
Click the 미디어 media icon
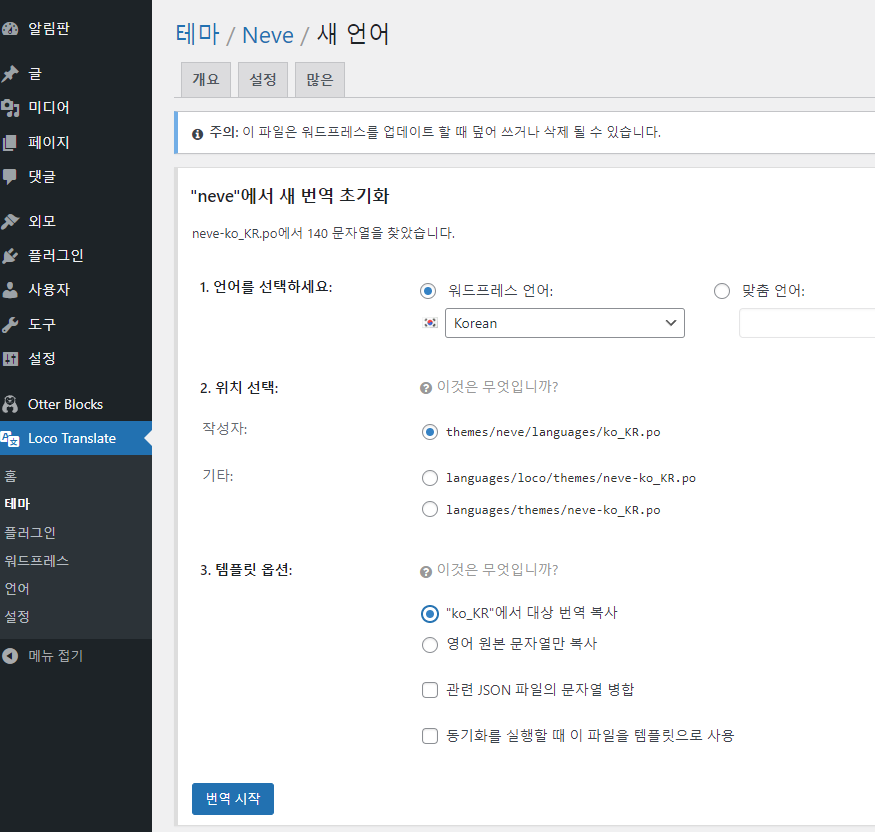(10, 108)
